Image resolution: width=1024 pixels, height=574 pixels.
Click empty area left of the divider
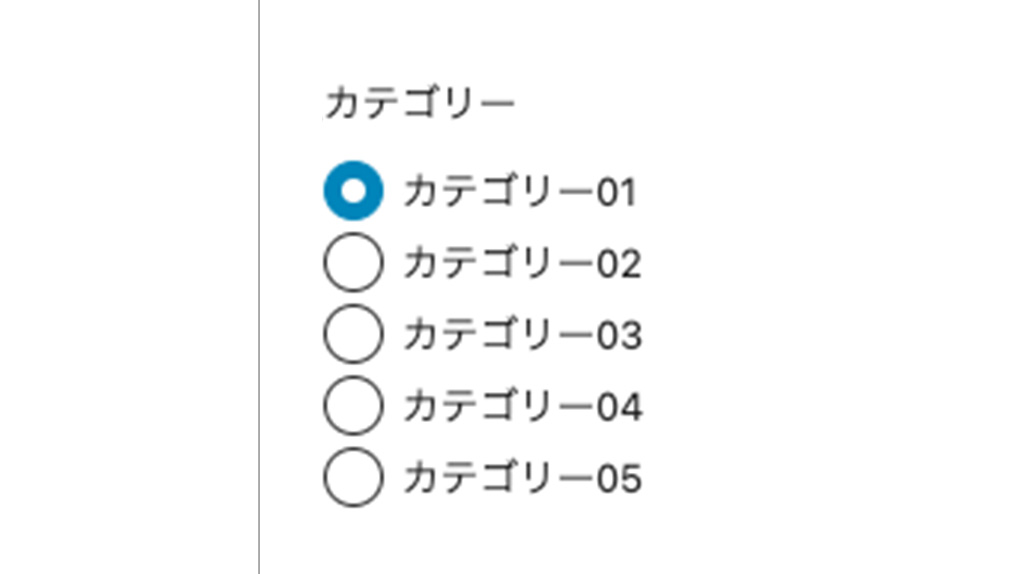point(129,287)
